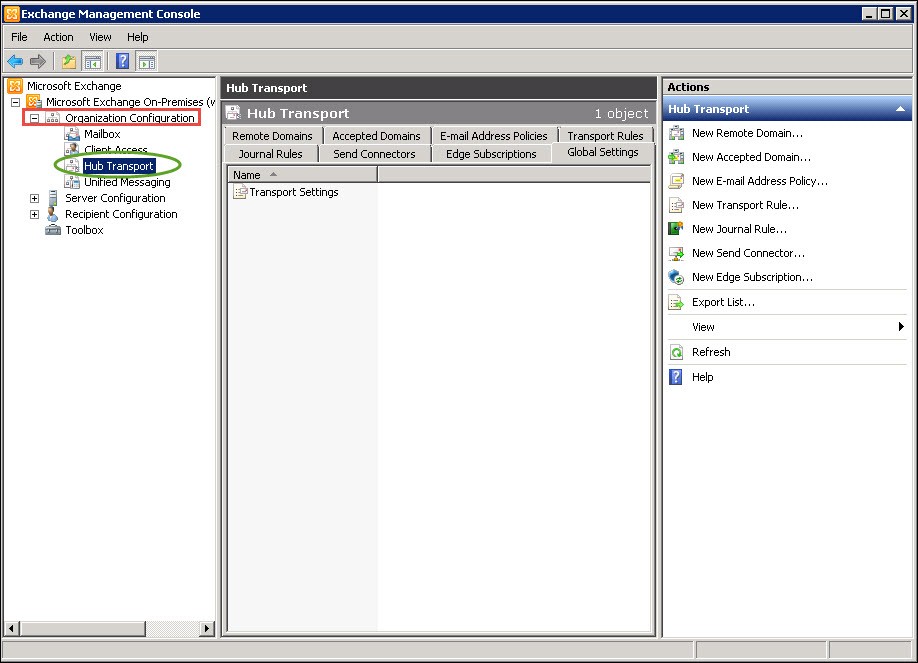
Task: Toggle the console tree pane toolbar icon
Action: [x=93, y=61]
